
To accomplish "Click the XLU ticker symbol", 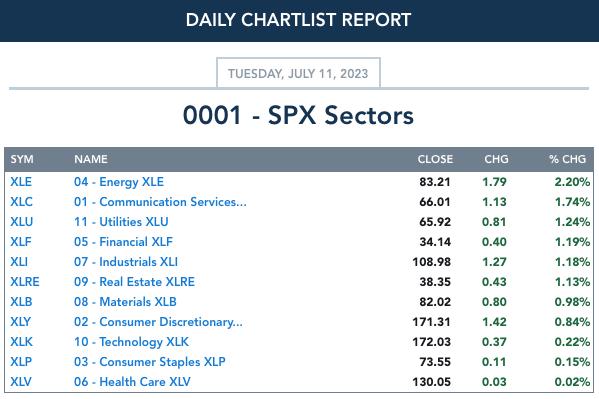I will pyautogui.click(x=22, y=222).
